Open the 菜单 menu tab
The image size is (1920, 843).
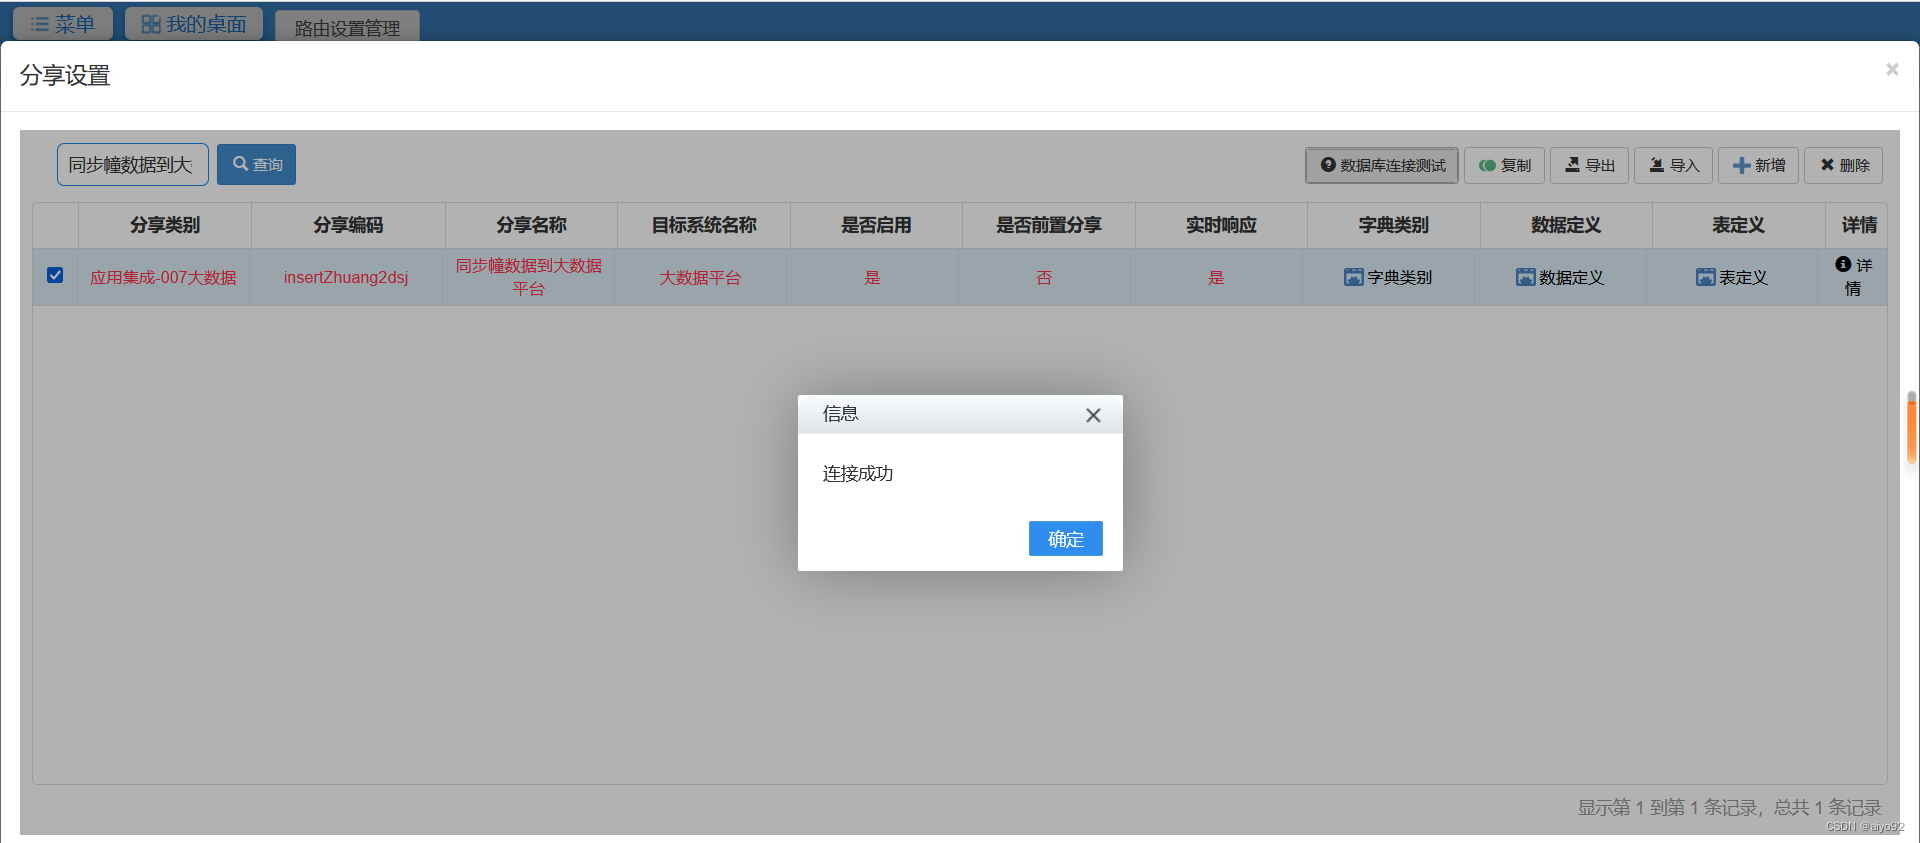tap(63, 23)
